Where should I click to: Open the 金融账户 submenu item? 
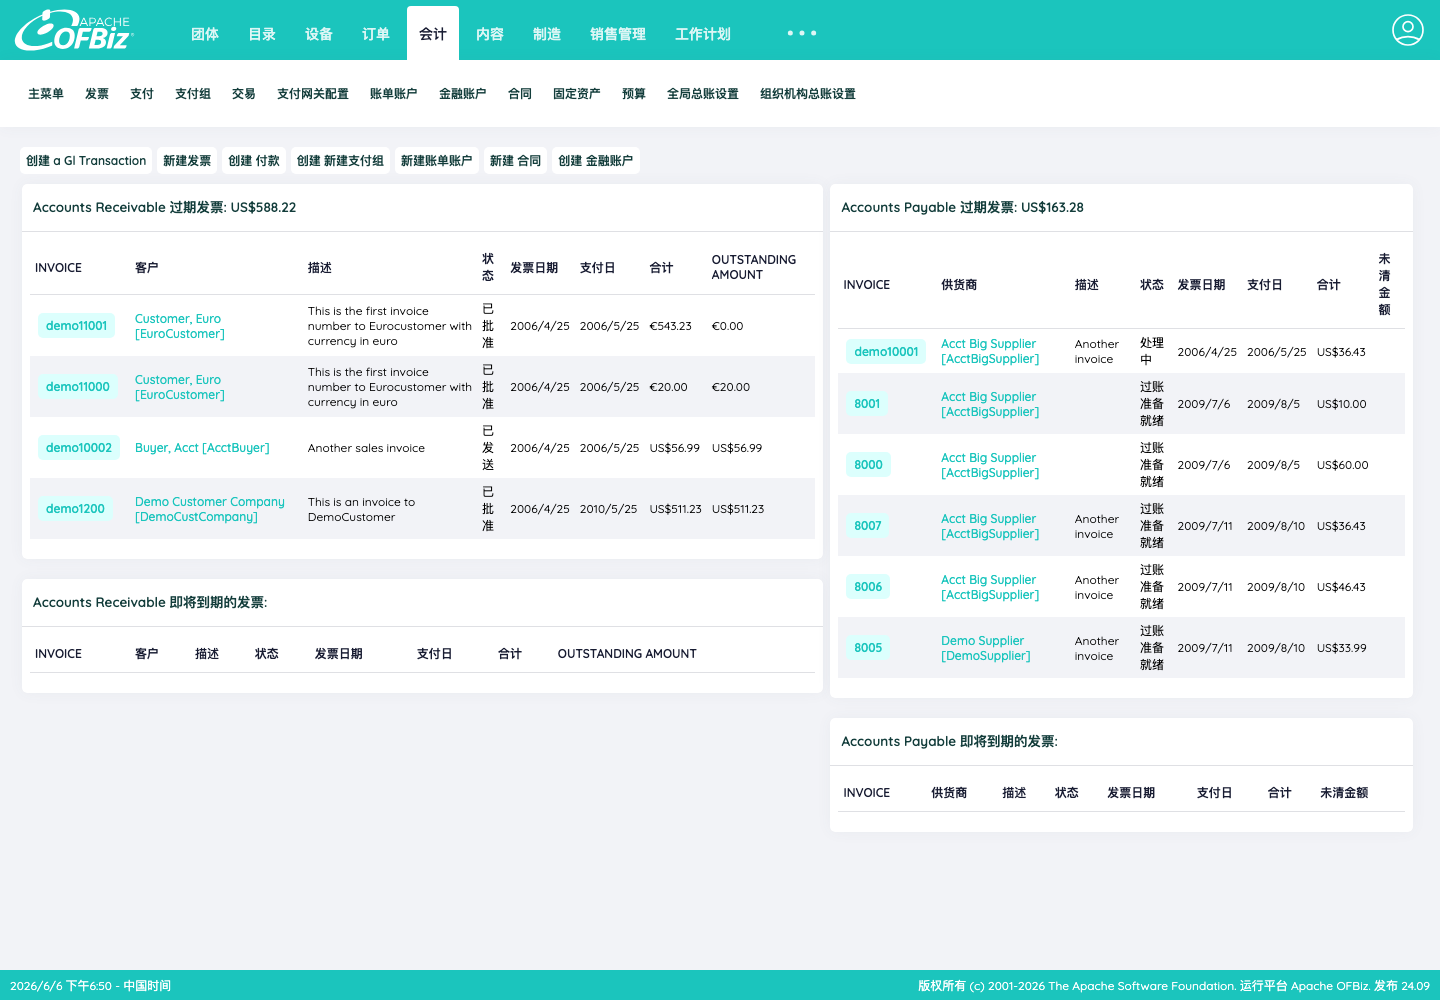463,94
